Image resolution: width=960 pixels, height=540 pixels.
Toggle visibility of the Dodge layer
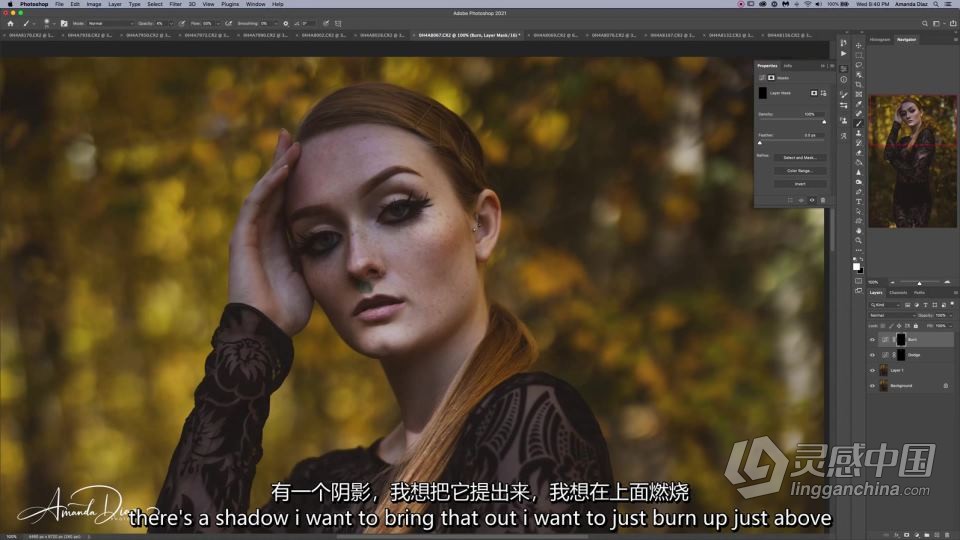point(872,355)
